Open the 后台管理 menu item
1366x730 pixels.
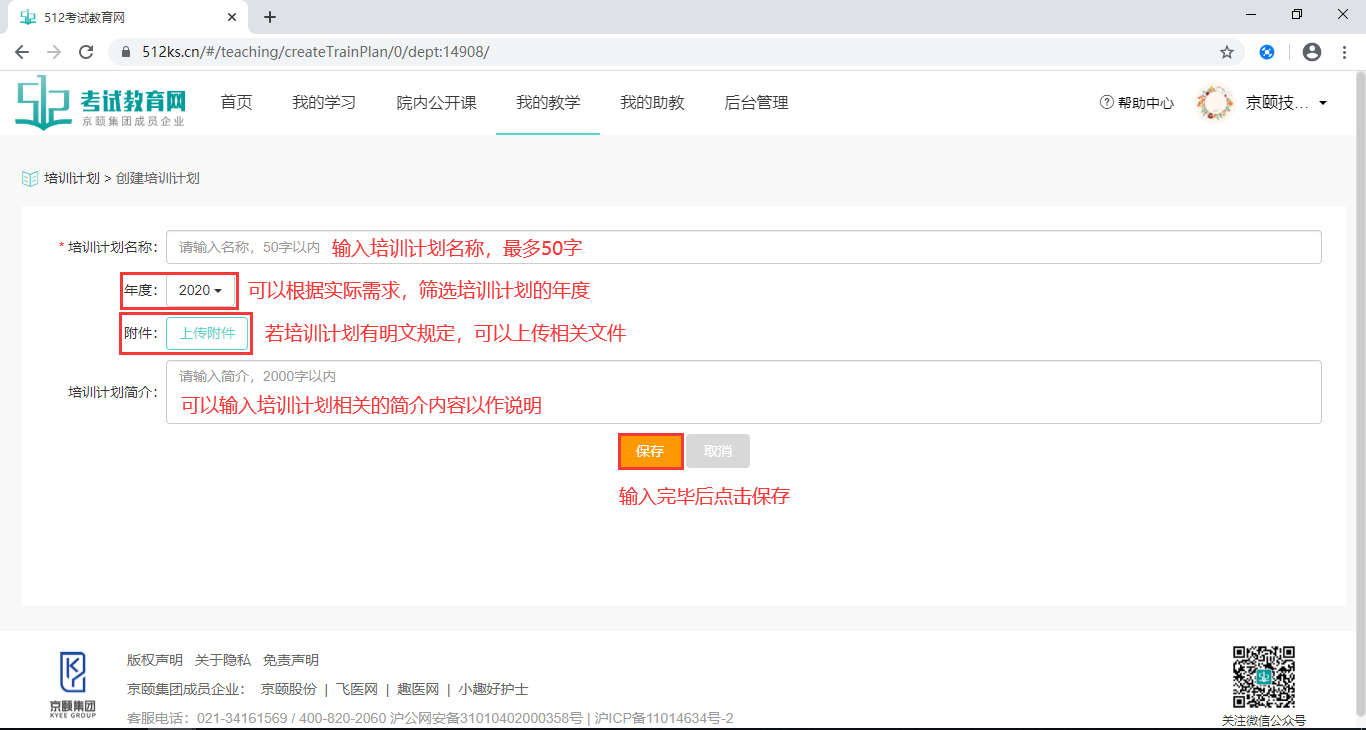pos(756,102)
